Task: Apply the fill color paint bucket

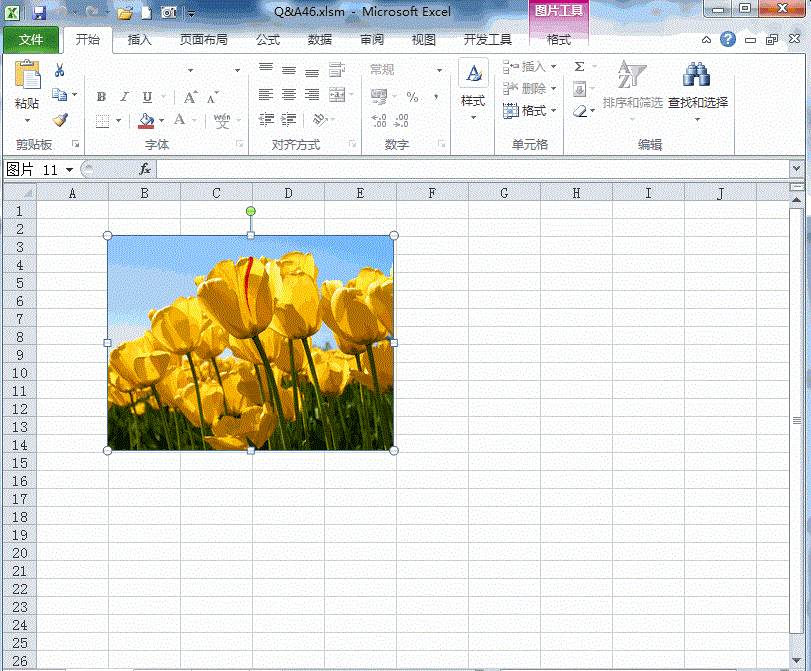Action: (x=146, y=120)
